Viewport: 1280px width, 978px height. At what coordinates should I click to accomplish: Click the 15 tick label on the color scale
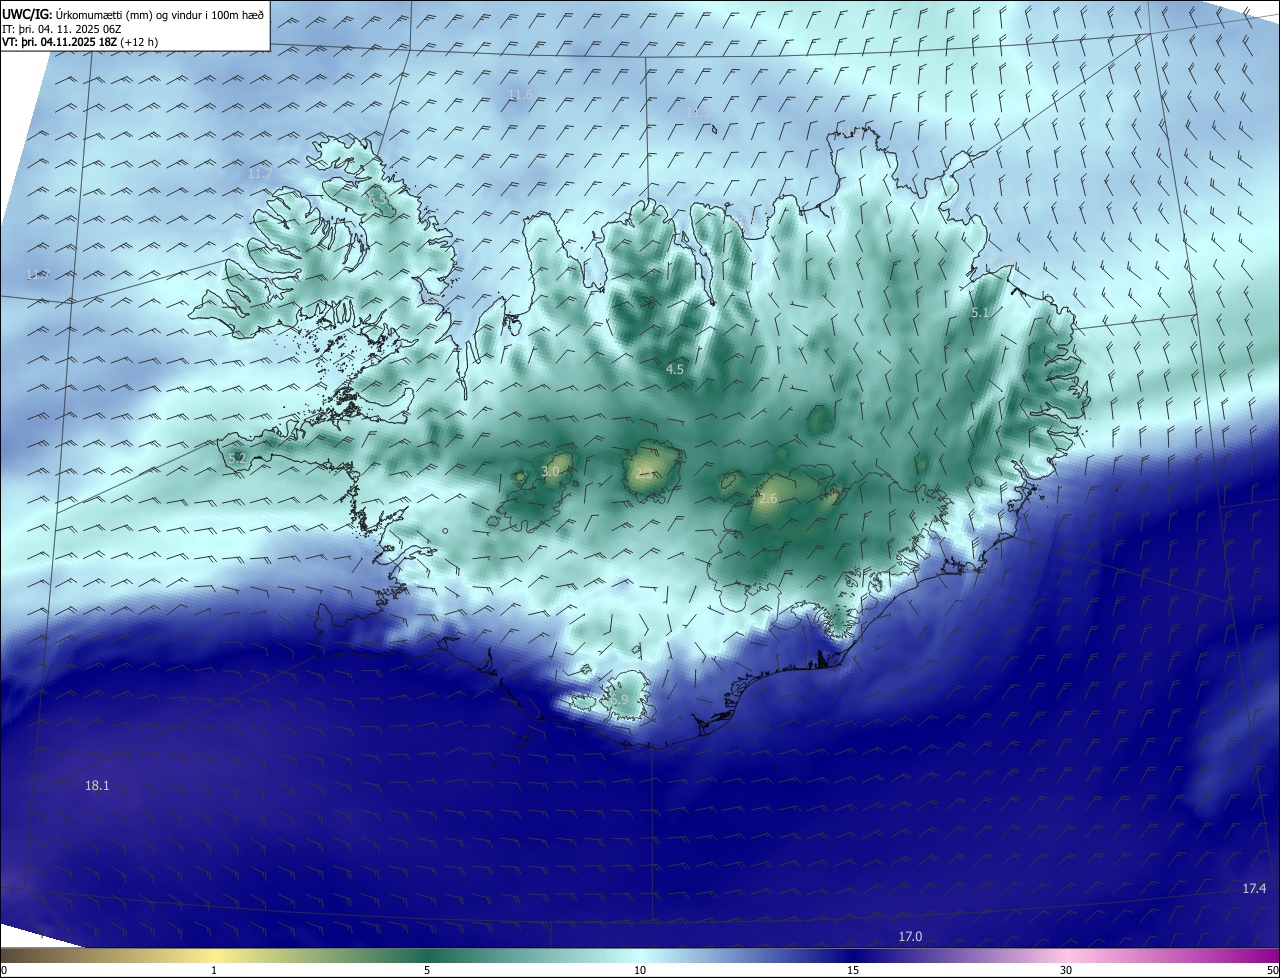click(x=853, y=970)
